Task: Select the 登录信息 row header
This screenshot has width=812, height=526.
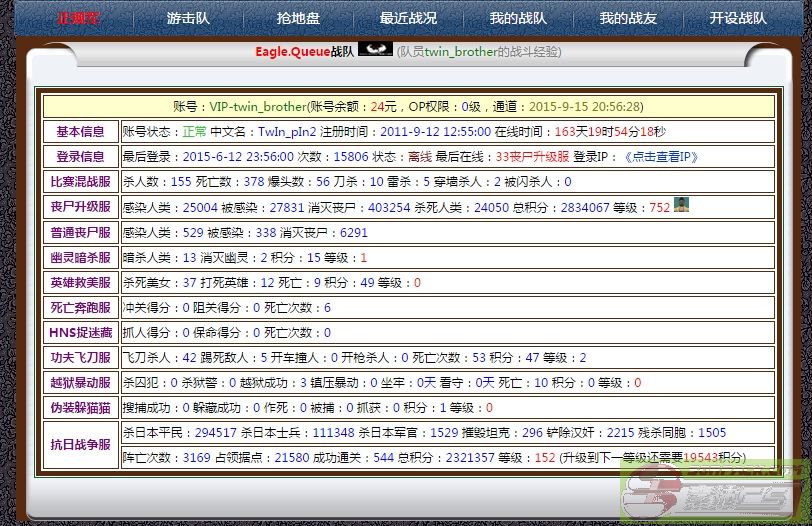Action: (x=80, y=156)
